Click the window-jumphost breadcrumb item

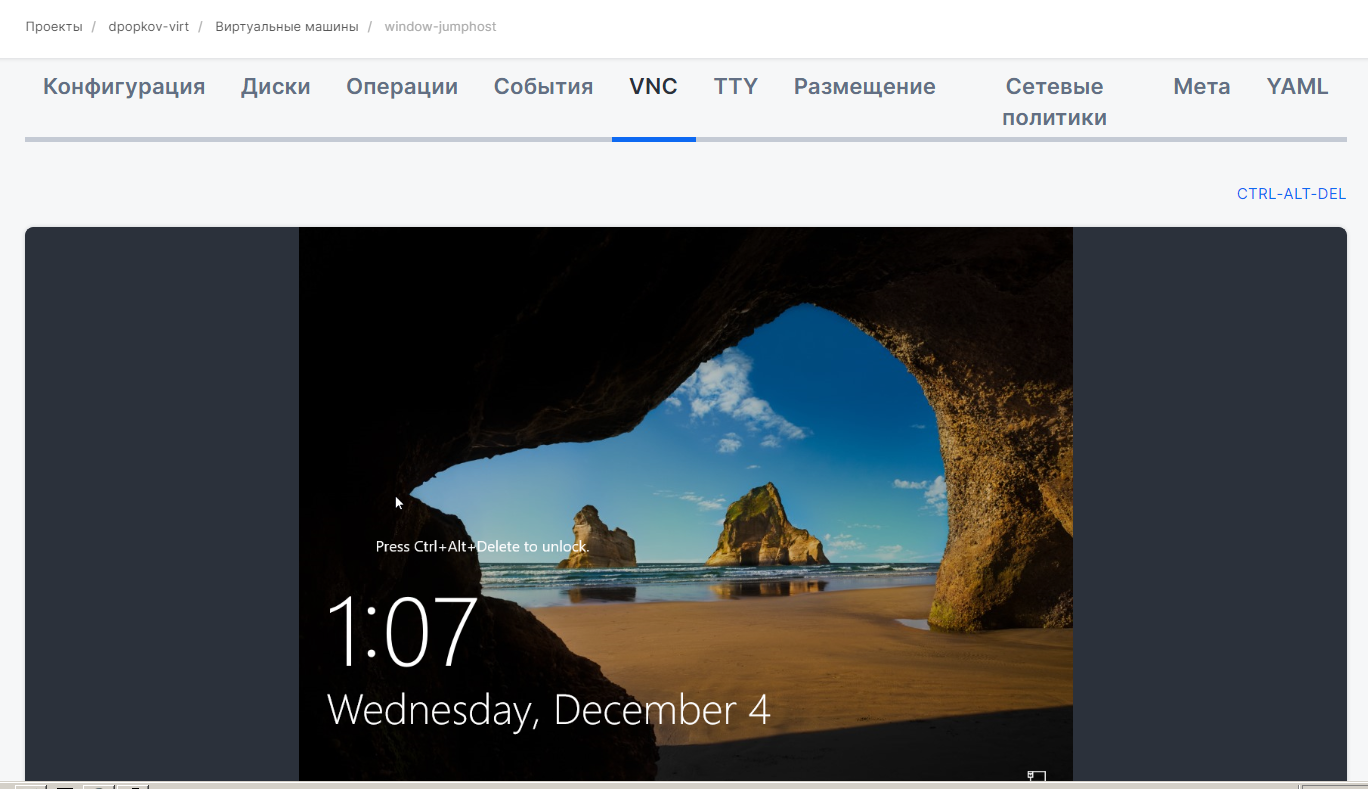(x=440, y=27)
